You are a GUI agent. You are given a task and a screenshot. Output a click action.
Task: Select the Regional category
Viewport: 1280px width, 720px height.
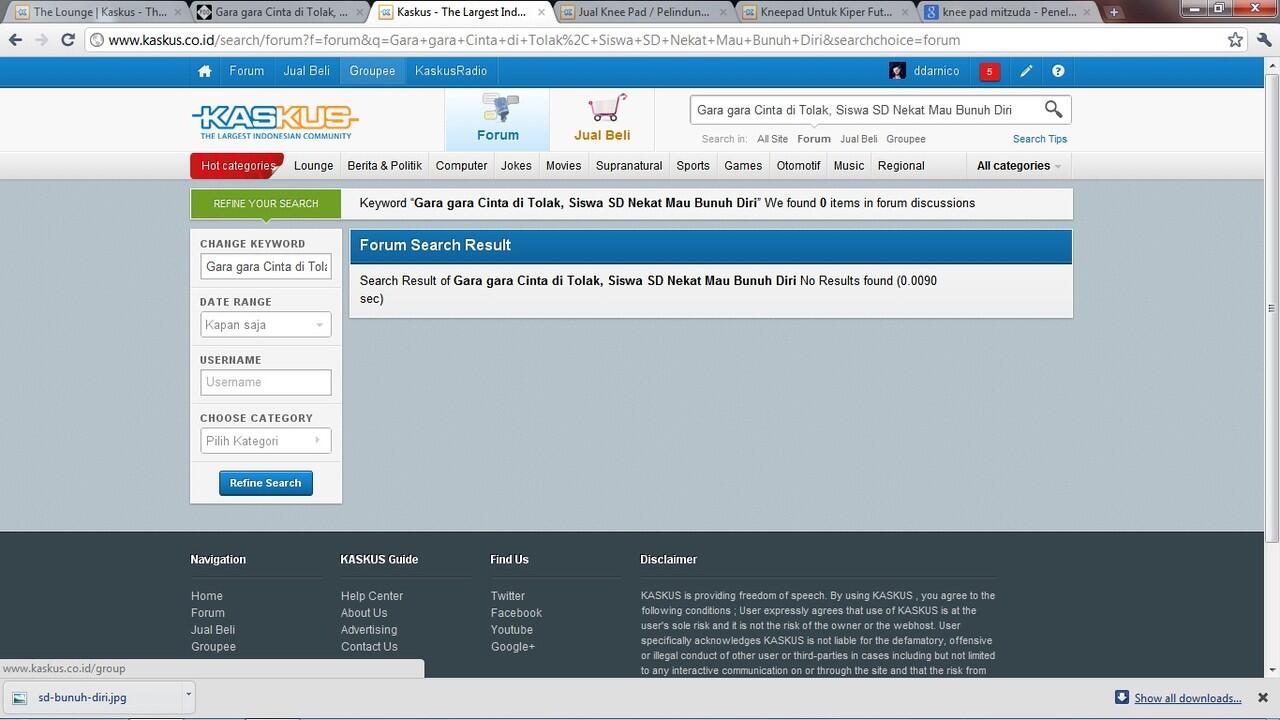coord(901,166)
